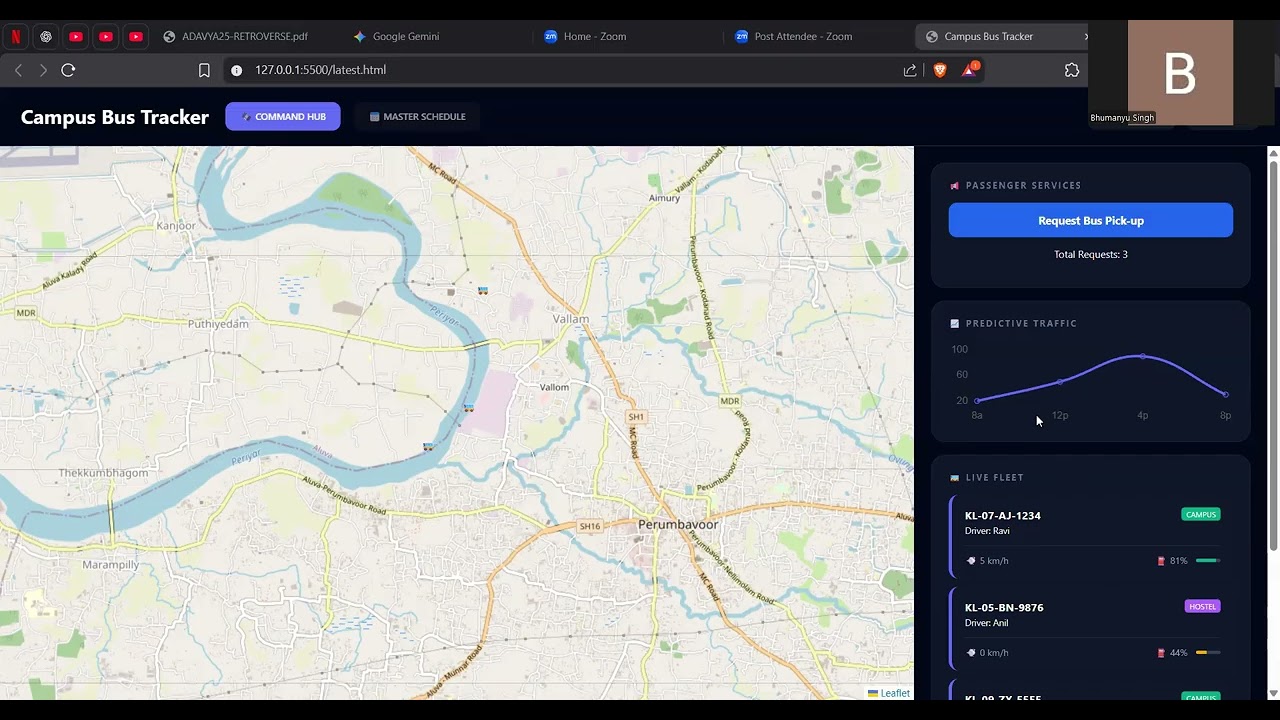Click the 44% fuel level bar

tap(1208, 653)
